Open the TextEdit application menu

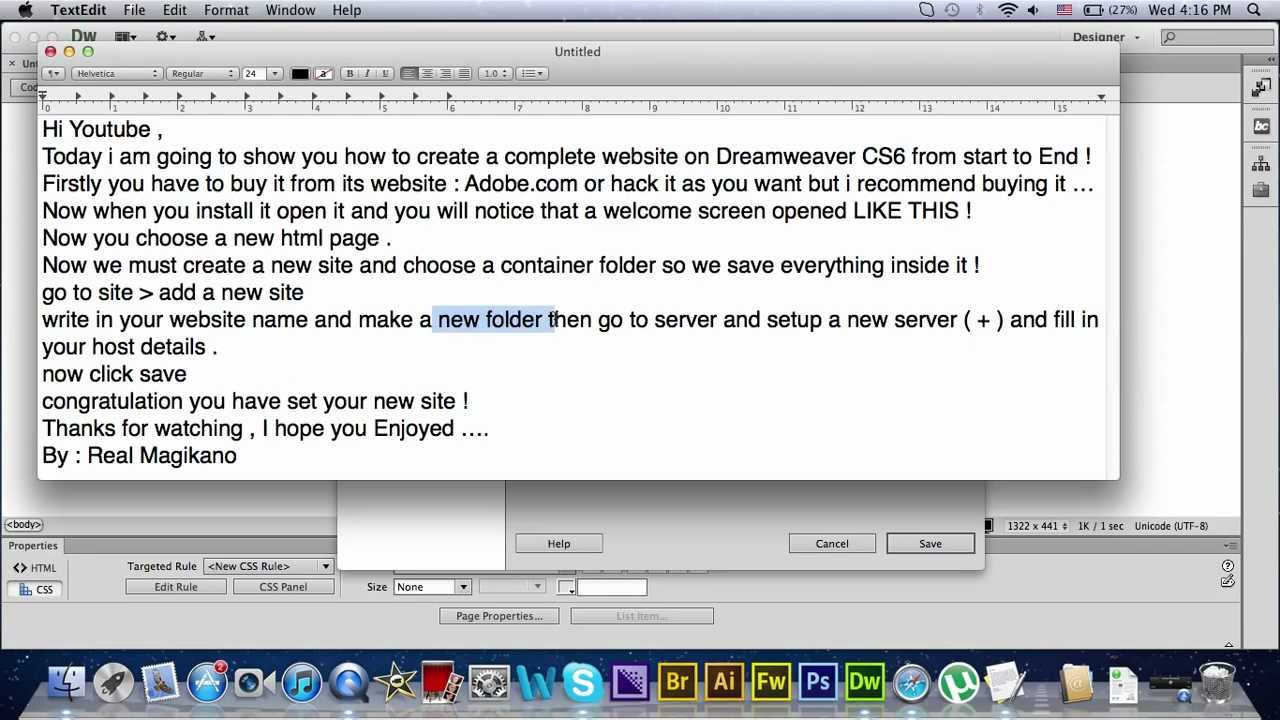78,10
